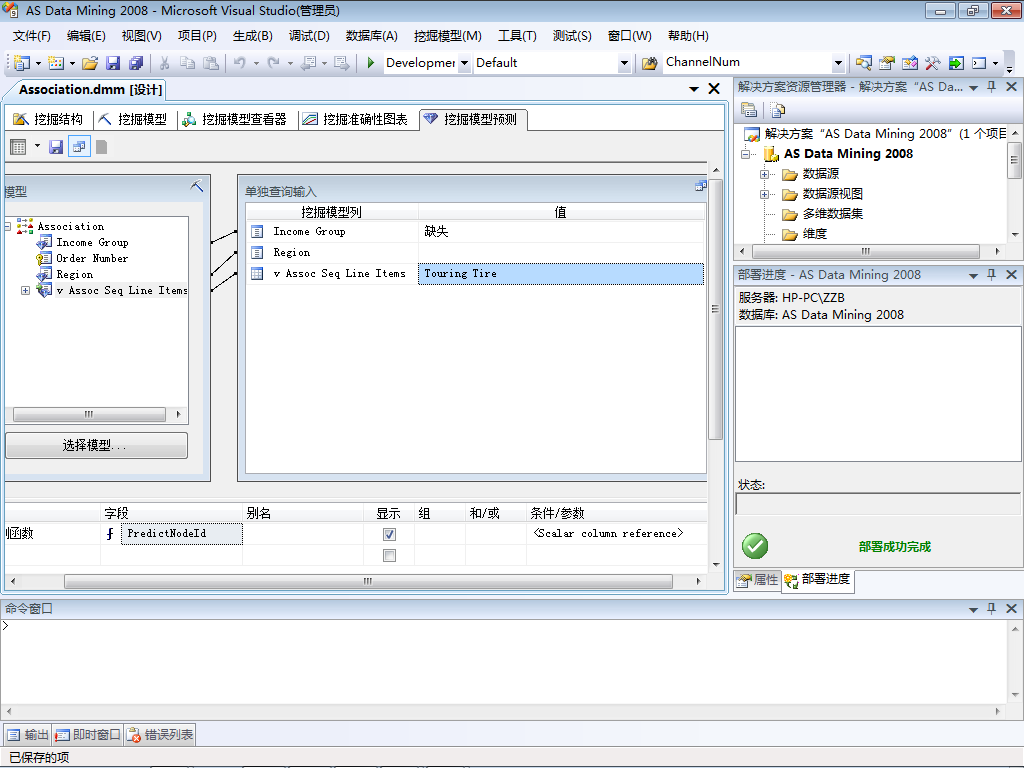Switch to the 挖掘准确性图表 tab
This screenshot has width=1024, height=768.
[x=356, y=120]
